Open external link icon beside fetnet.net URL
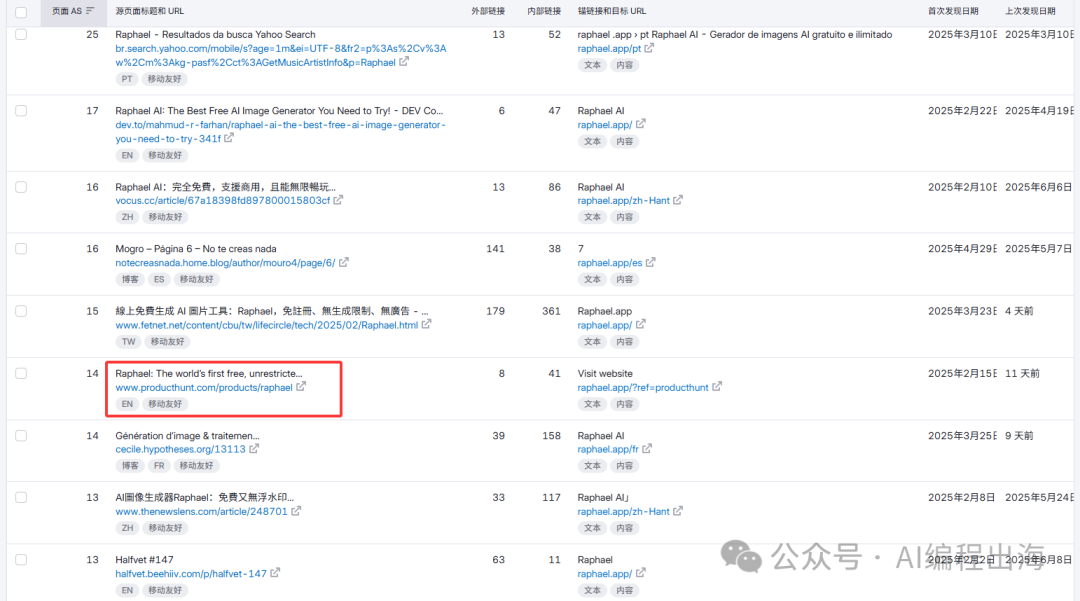The height and width of the screenshot is (601, 1080). (x=426, y=325)
